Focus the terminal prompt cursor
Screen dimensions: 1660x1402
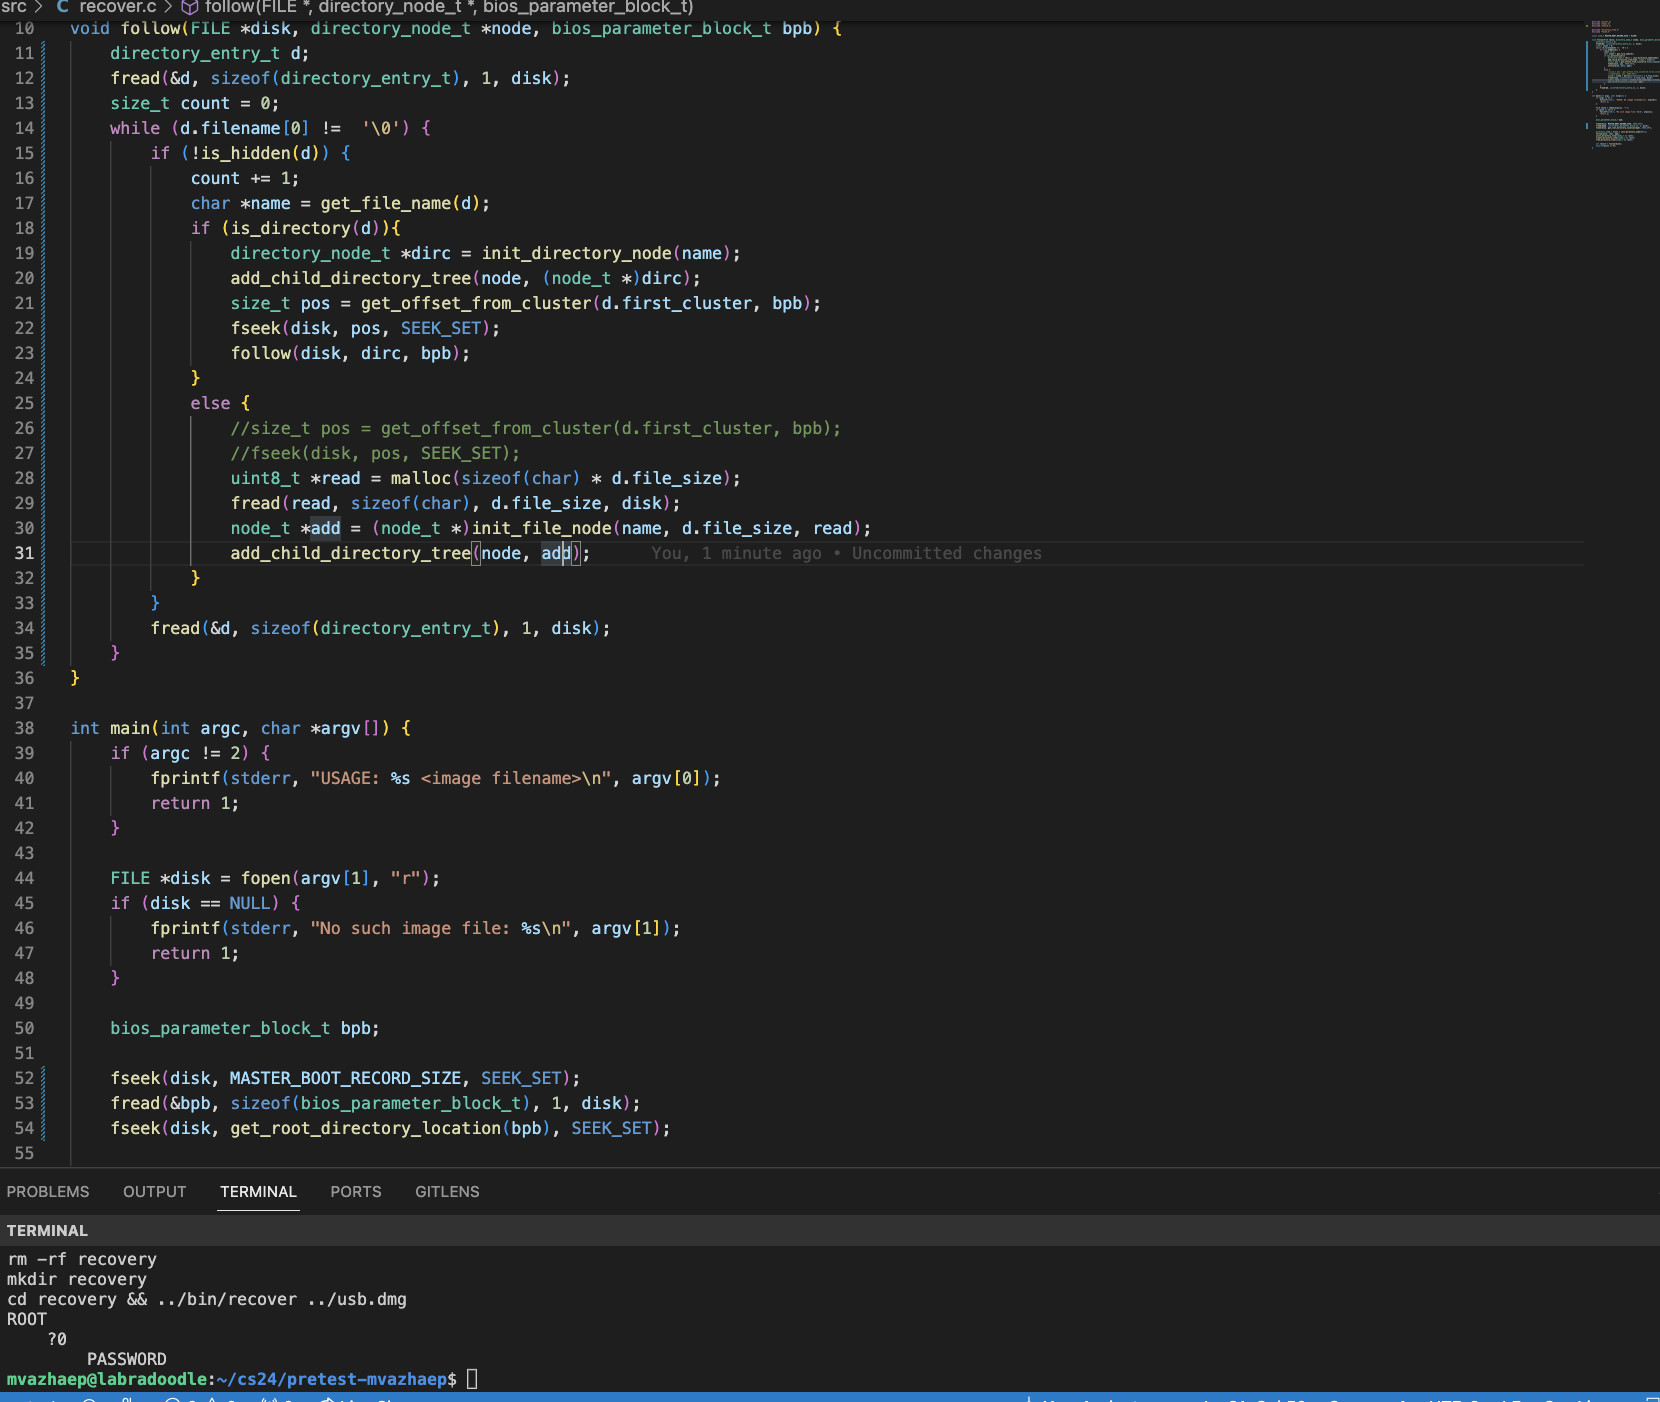(472, 1379)
